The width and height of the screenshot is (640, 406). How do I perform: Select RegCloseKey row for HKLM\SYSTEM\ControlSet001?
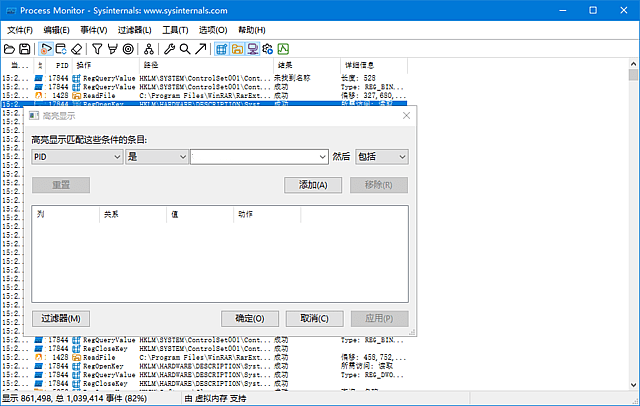[x=204, y=348]
